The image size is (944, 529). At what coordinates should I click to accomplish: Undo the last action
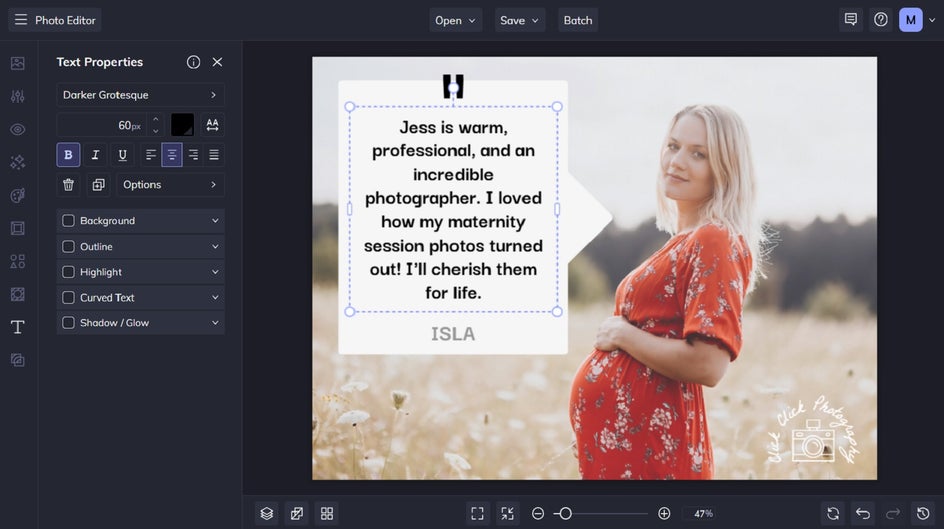[x=863, y=513]
